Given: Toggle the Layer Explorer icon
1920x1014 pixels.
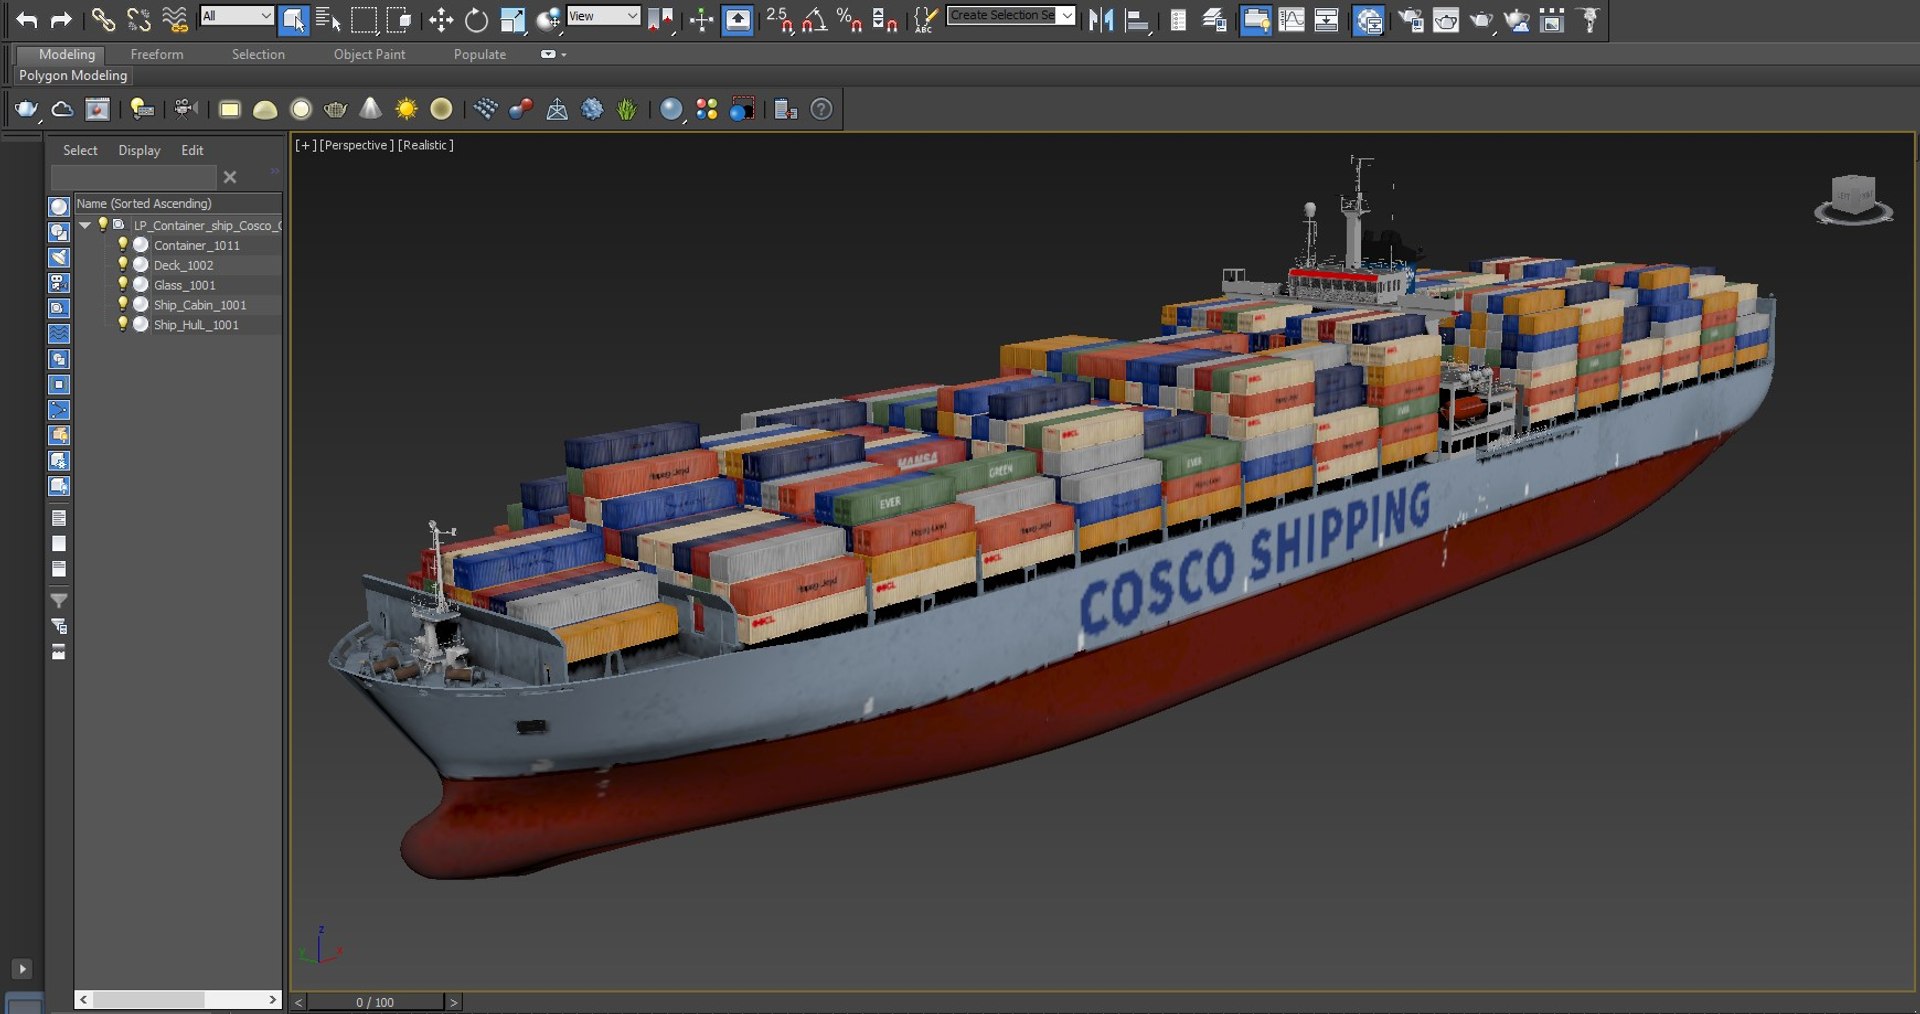Looking at the screenshot, I should click(x=1215, y=19).
